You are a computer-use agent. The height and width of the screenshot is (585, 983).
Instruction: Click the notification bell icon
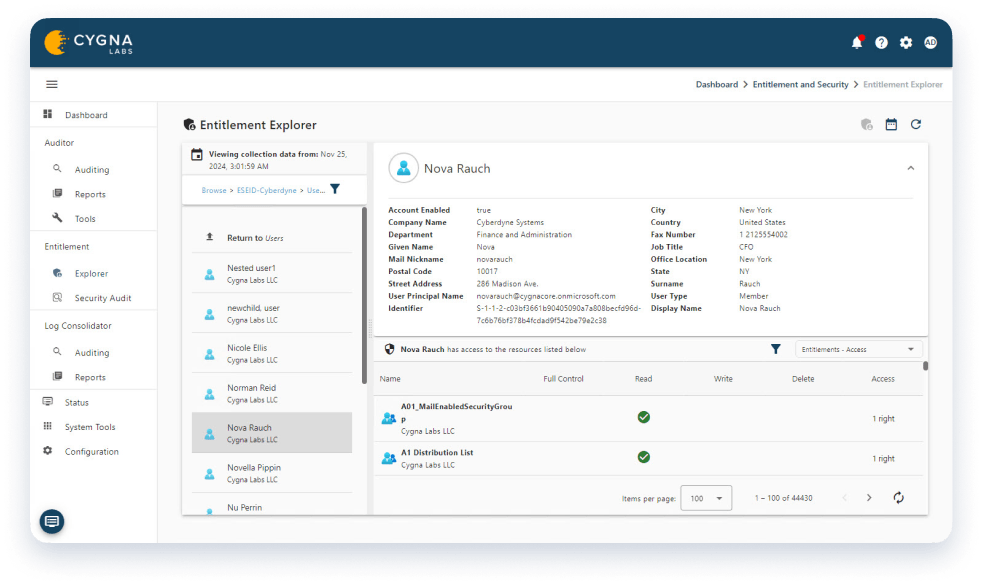tap(856, 42)
